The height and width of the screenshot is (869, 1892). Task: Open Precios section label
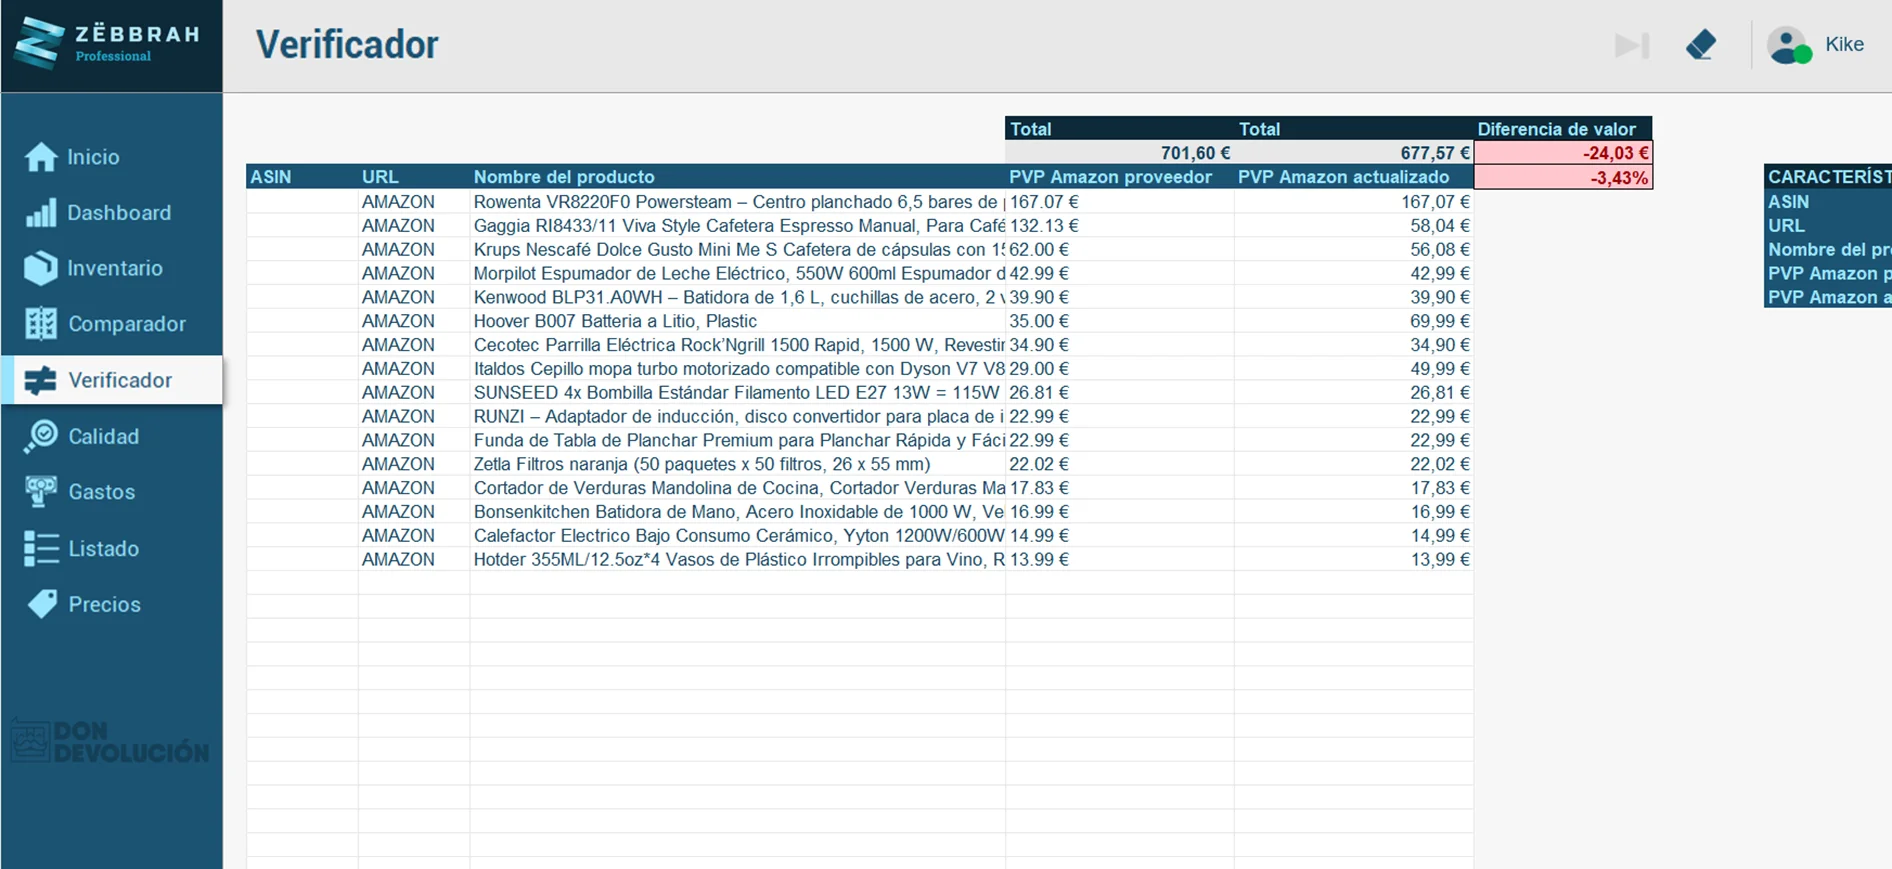pyautogui.click(x=104, y=604)
